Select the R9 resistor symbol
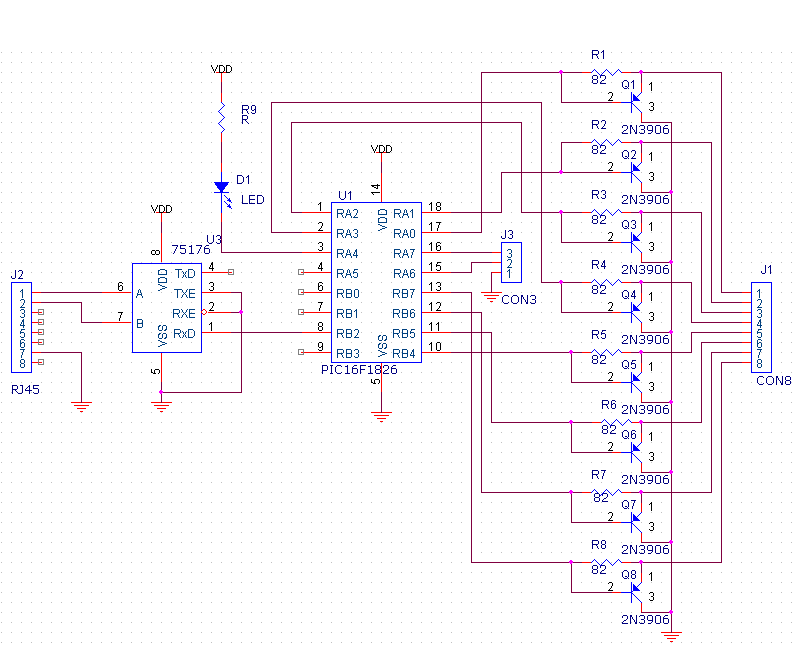 tap(221, 117)
